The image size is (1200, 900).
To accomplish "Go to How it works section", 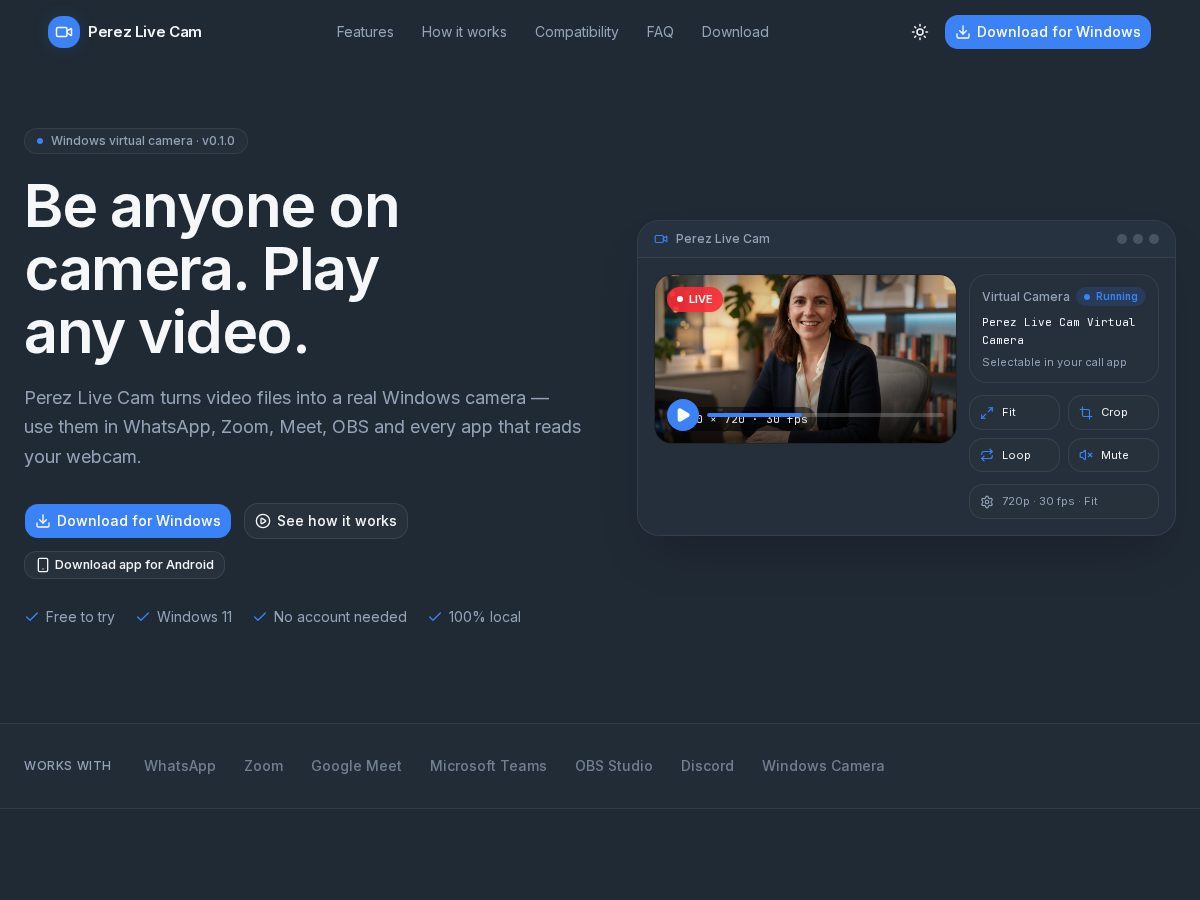I will pyautogui.click(x=464, y=32).
